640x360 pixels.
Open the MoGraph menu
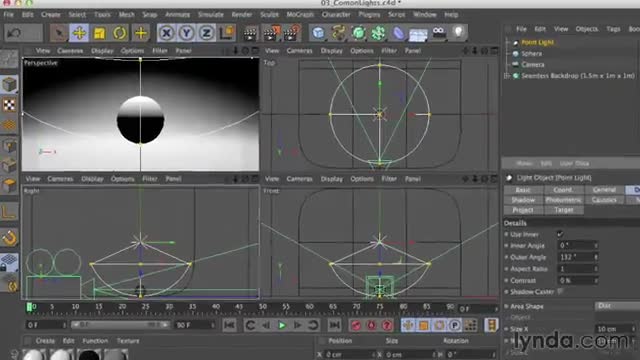(300, 15)
